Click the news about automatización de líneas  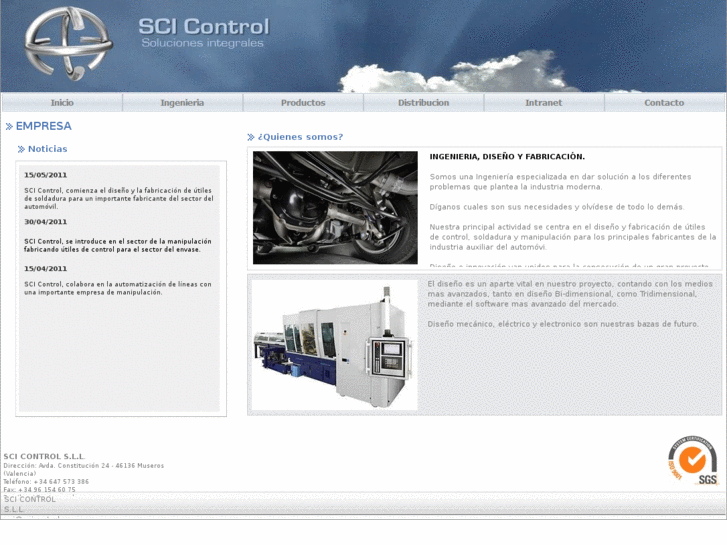coord(118,288)
